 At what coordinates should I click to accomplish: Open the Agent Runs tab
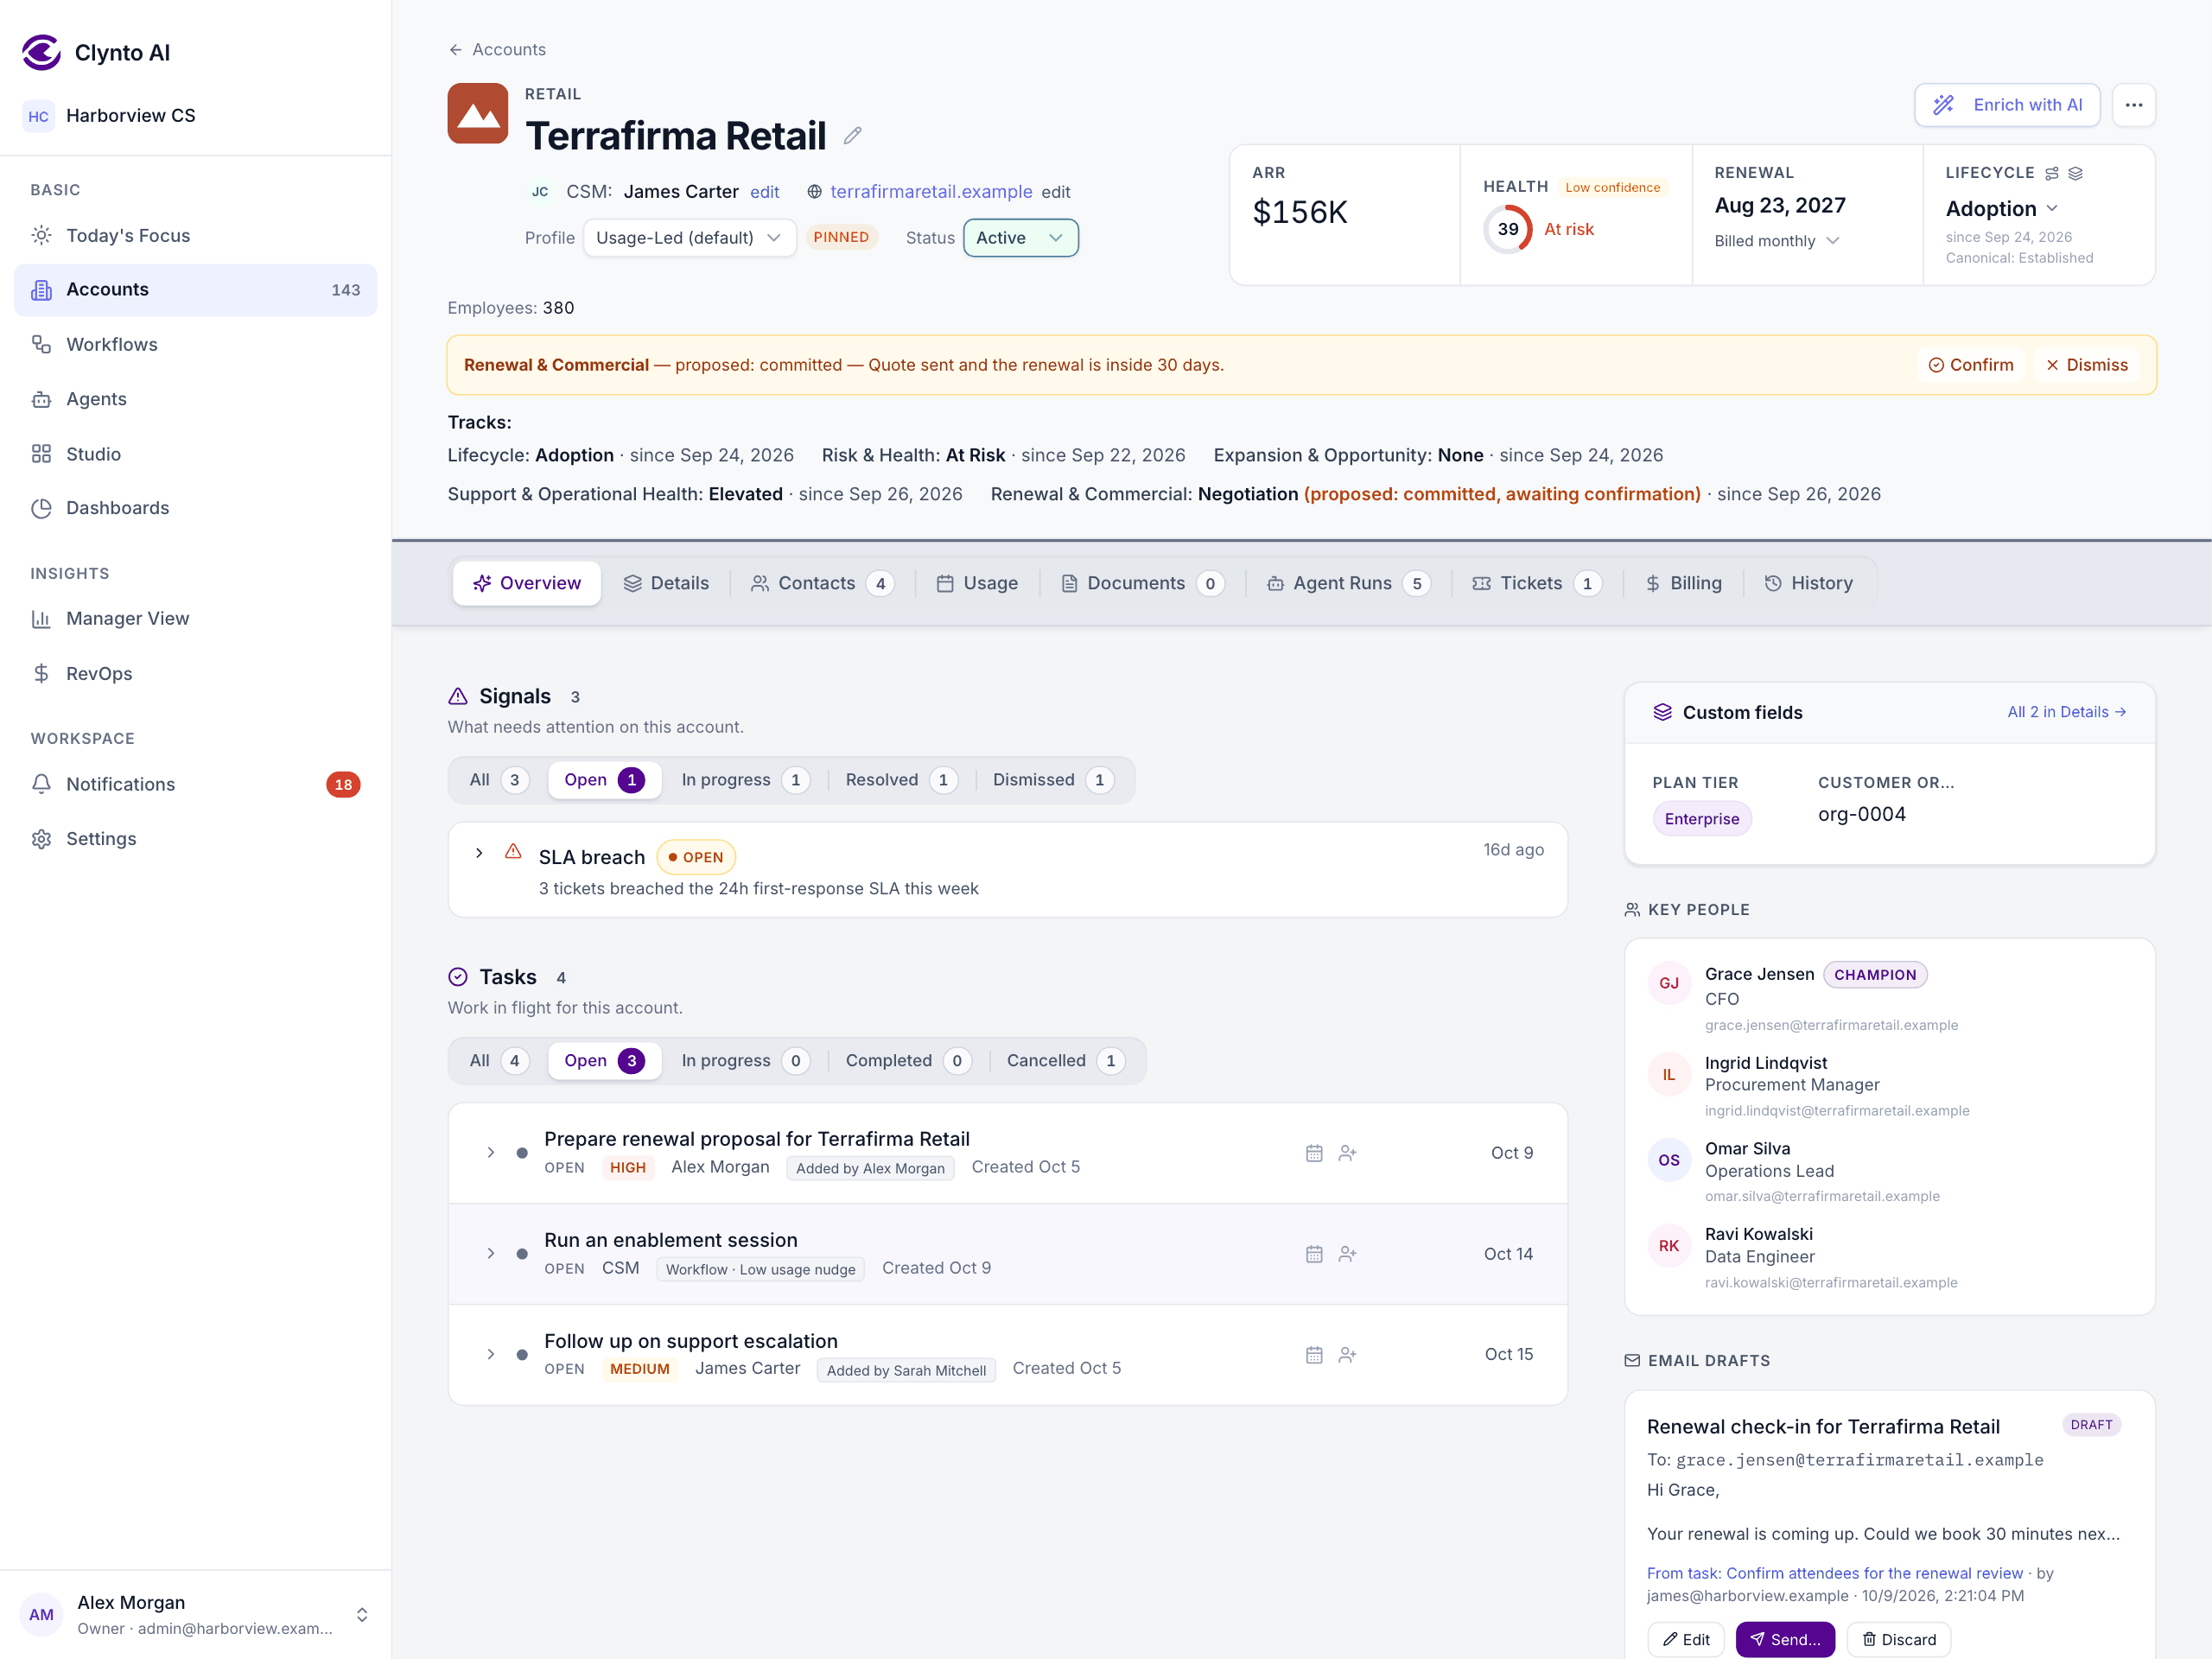pos(1348,583)
